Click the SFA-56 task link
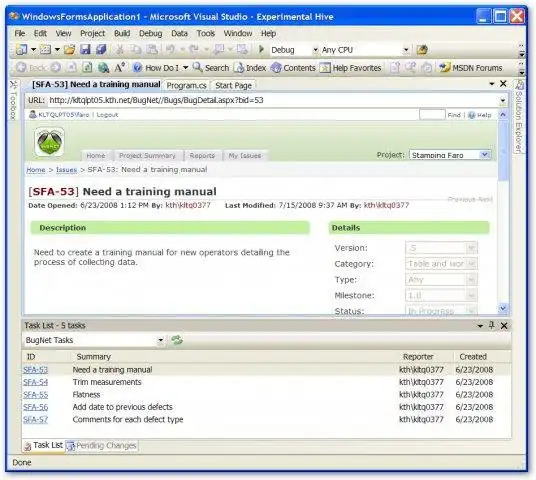The image size is (536, 480). pos(36,407)
